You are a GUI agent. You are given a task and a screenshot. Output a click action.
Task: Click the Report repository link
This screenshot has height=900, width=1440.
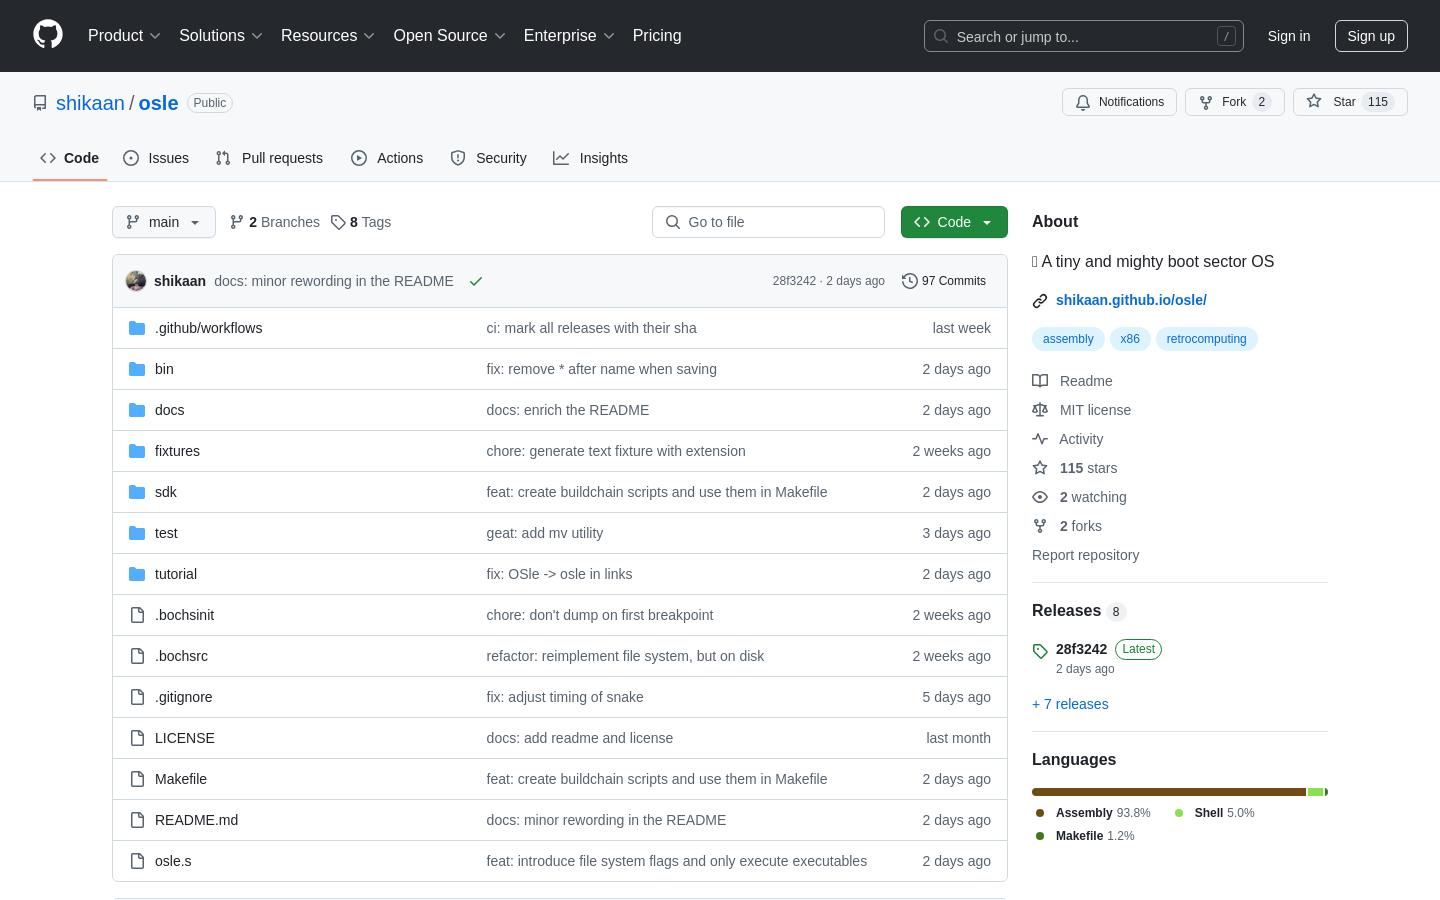point(1085,555)
